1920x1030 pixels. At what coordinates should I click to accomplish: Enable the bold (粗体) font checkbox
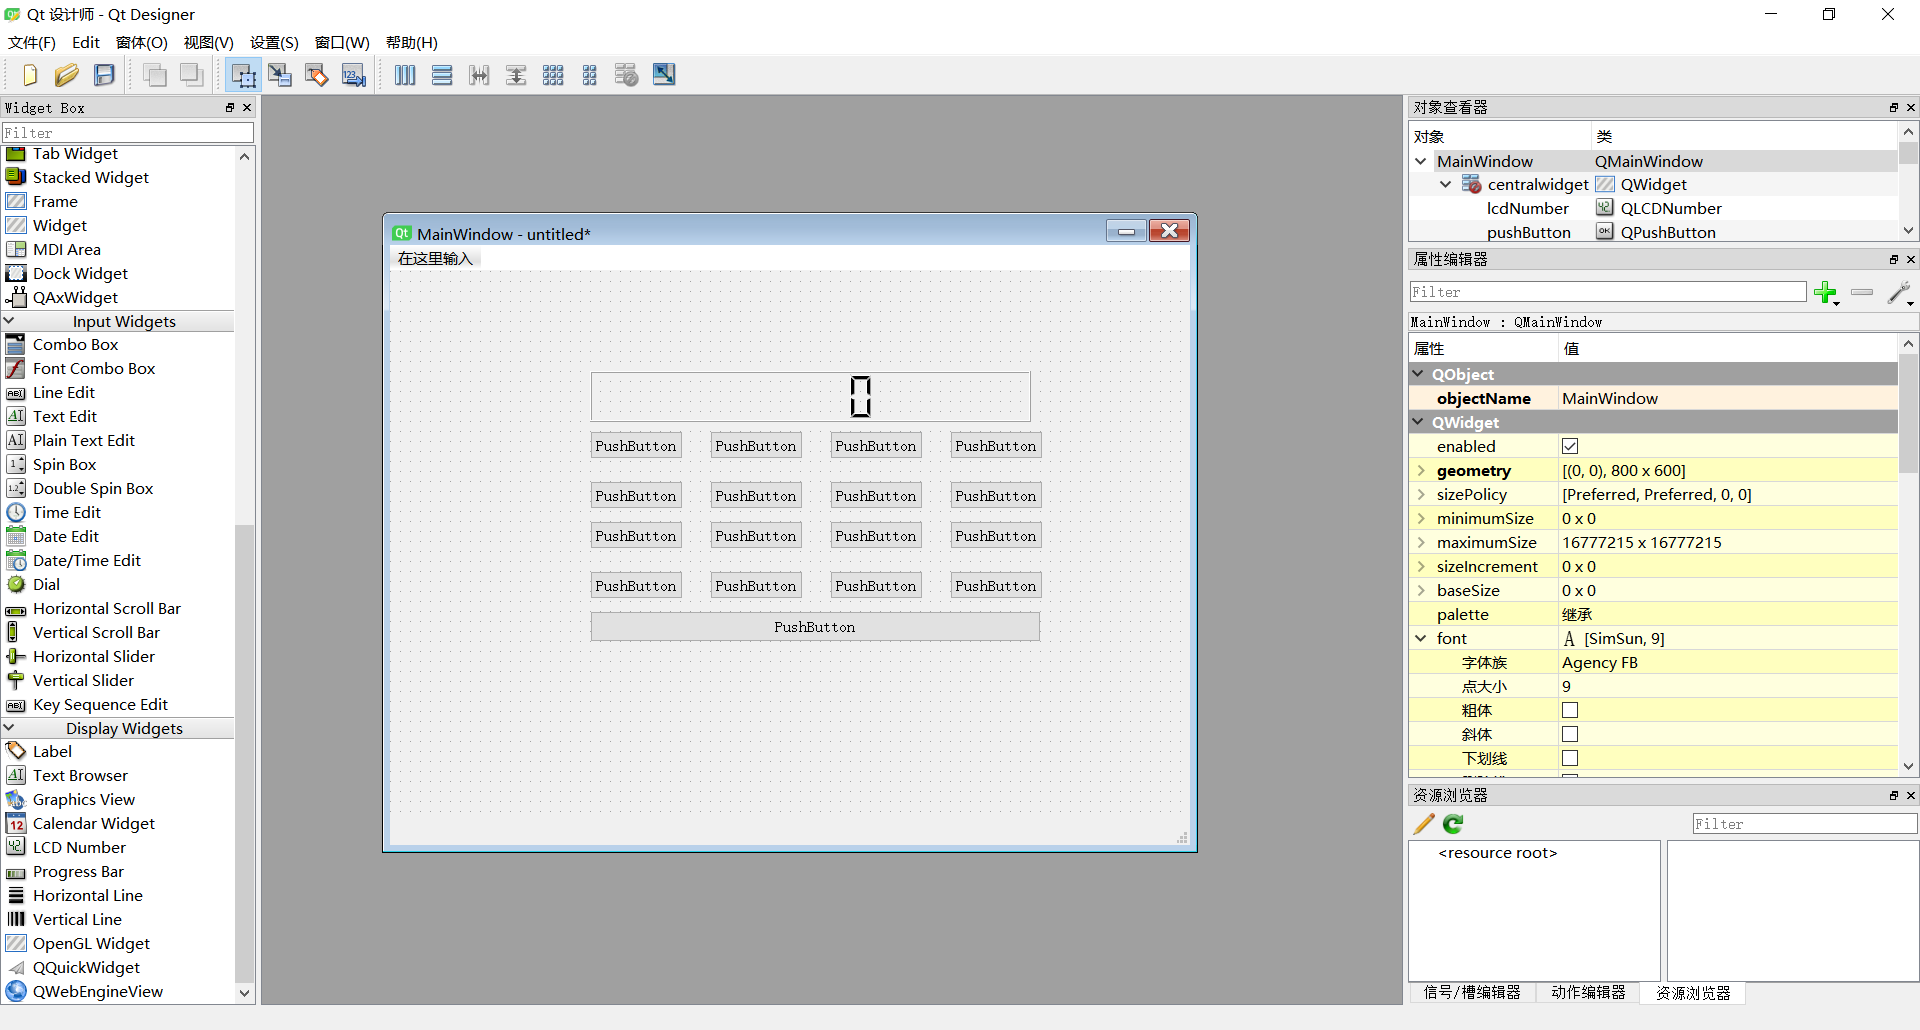click(x=1570, y=710)
